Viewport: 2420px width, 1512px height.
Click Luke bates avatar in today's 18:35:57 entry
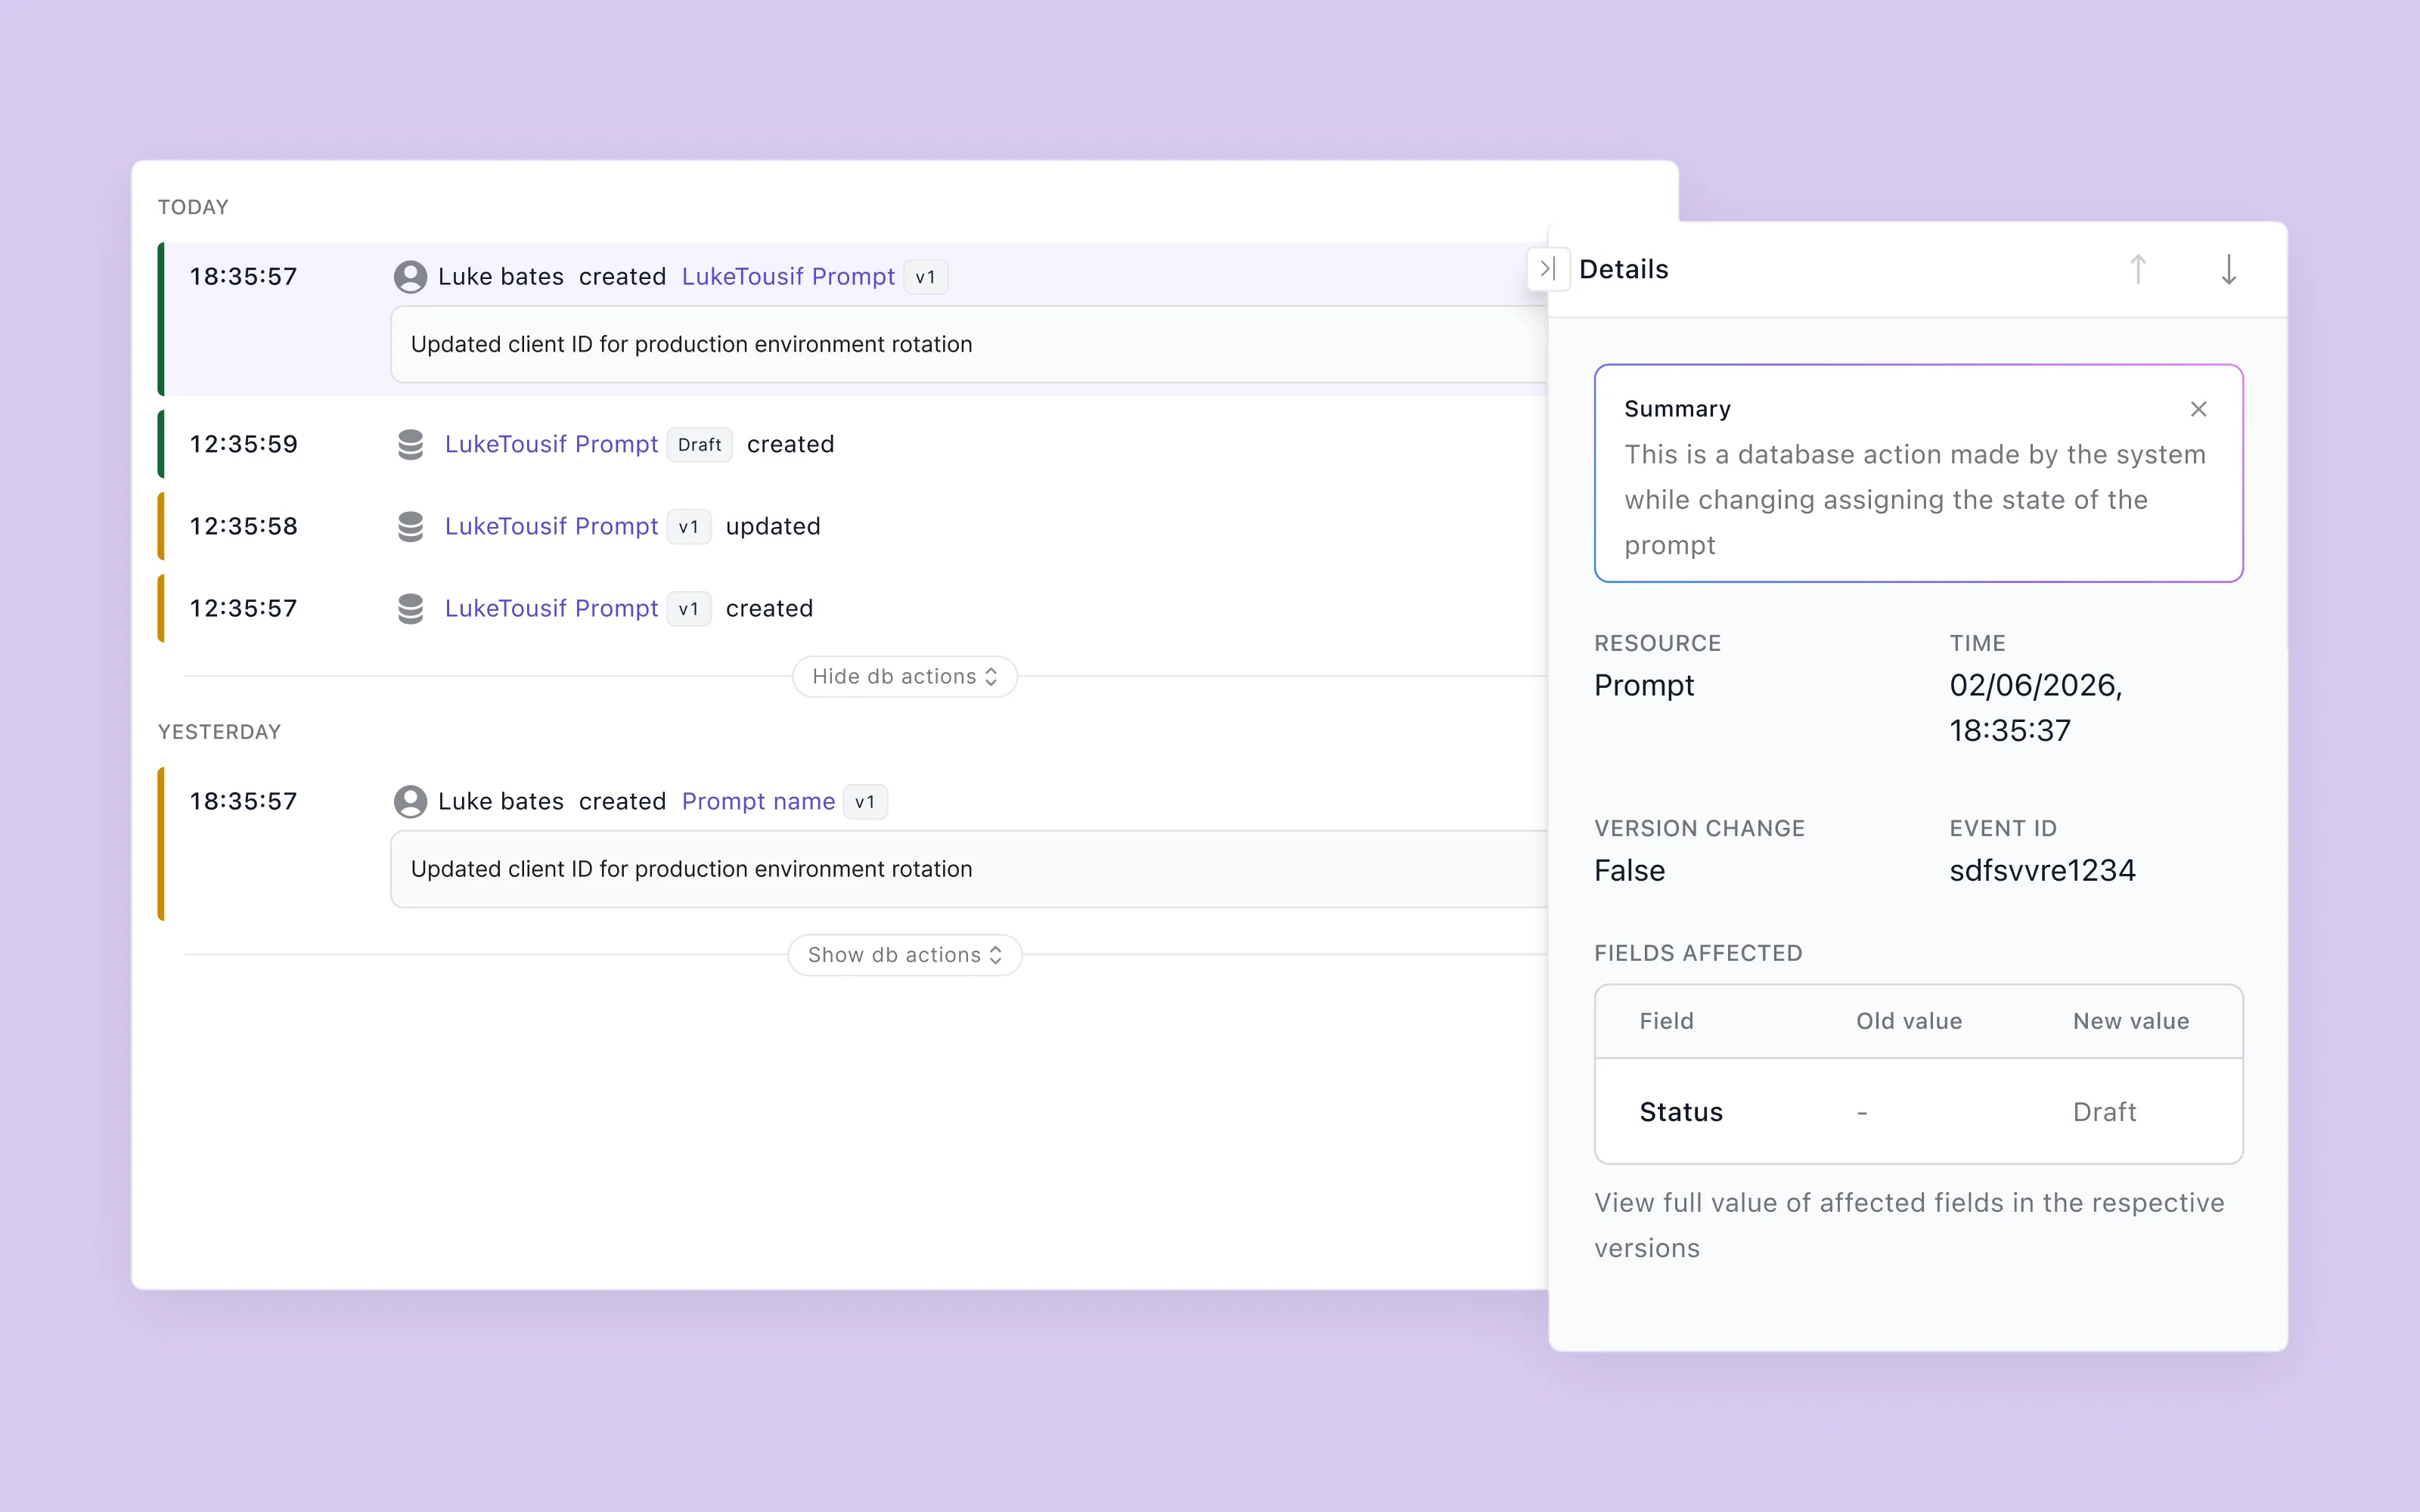410,277
